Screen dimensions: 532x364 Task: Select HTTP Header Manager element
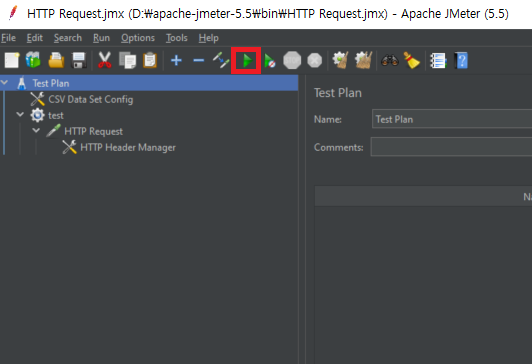coord(128,147)
